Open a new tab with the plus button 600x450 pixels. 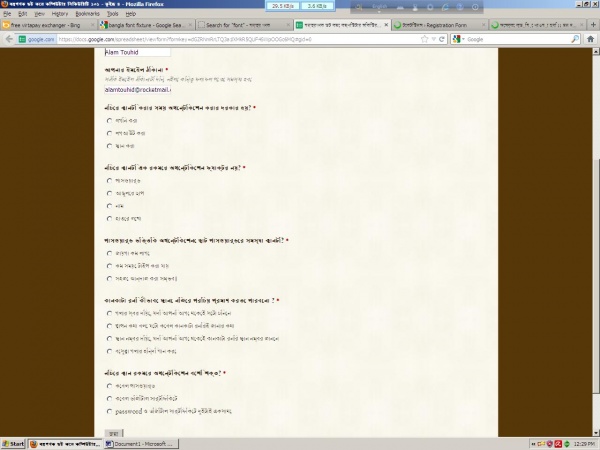pos(593,25)
